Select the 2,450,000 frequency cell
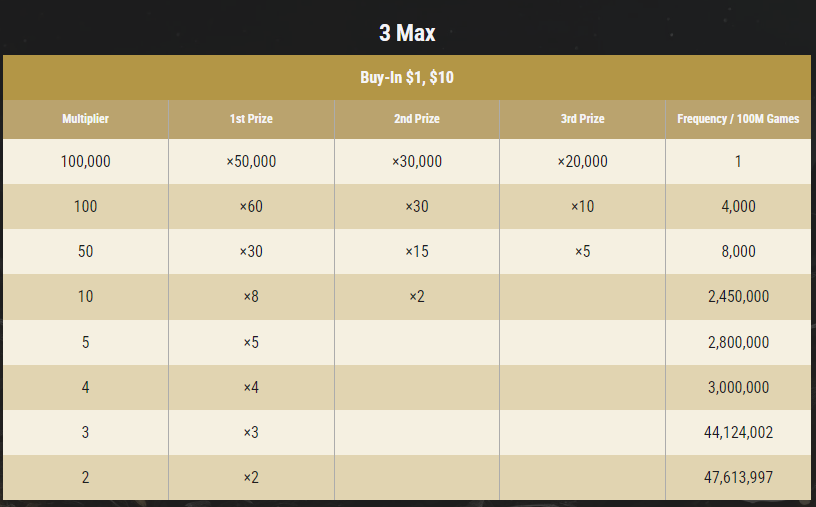This screenshot has width=816, height=507. (x=738, y=297)
